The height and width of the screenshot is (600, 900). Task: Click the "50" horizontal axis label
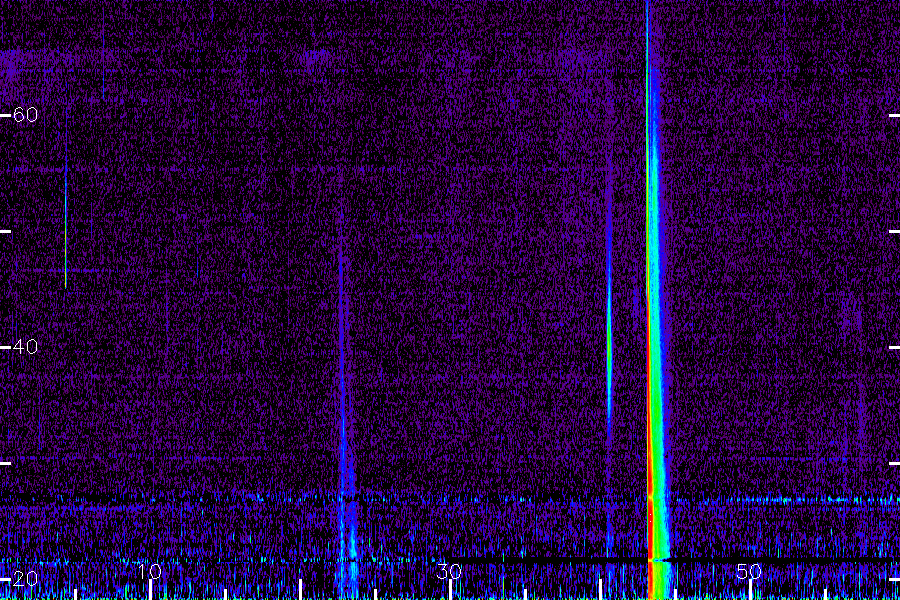tap(749, 571)
